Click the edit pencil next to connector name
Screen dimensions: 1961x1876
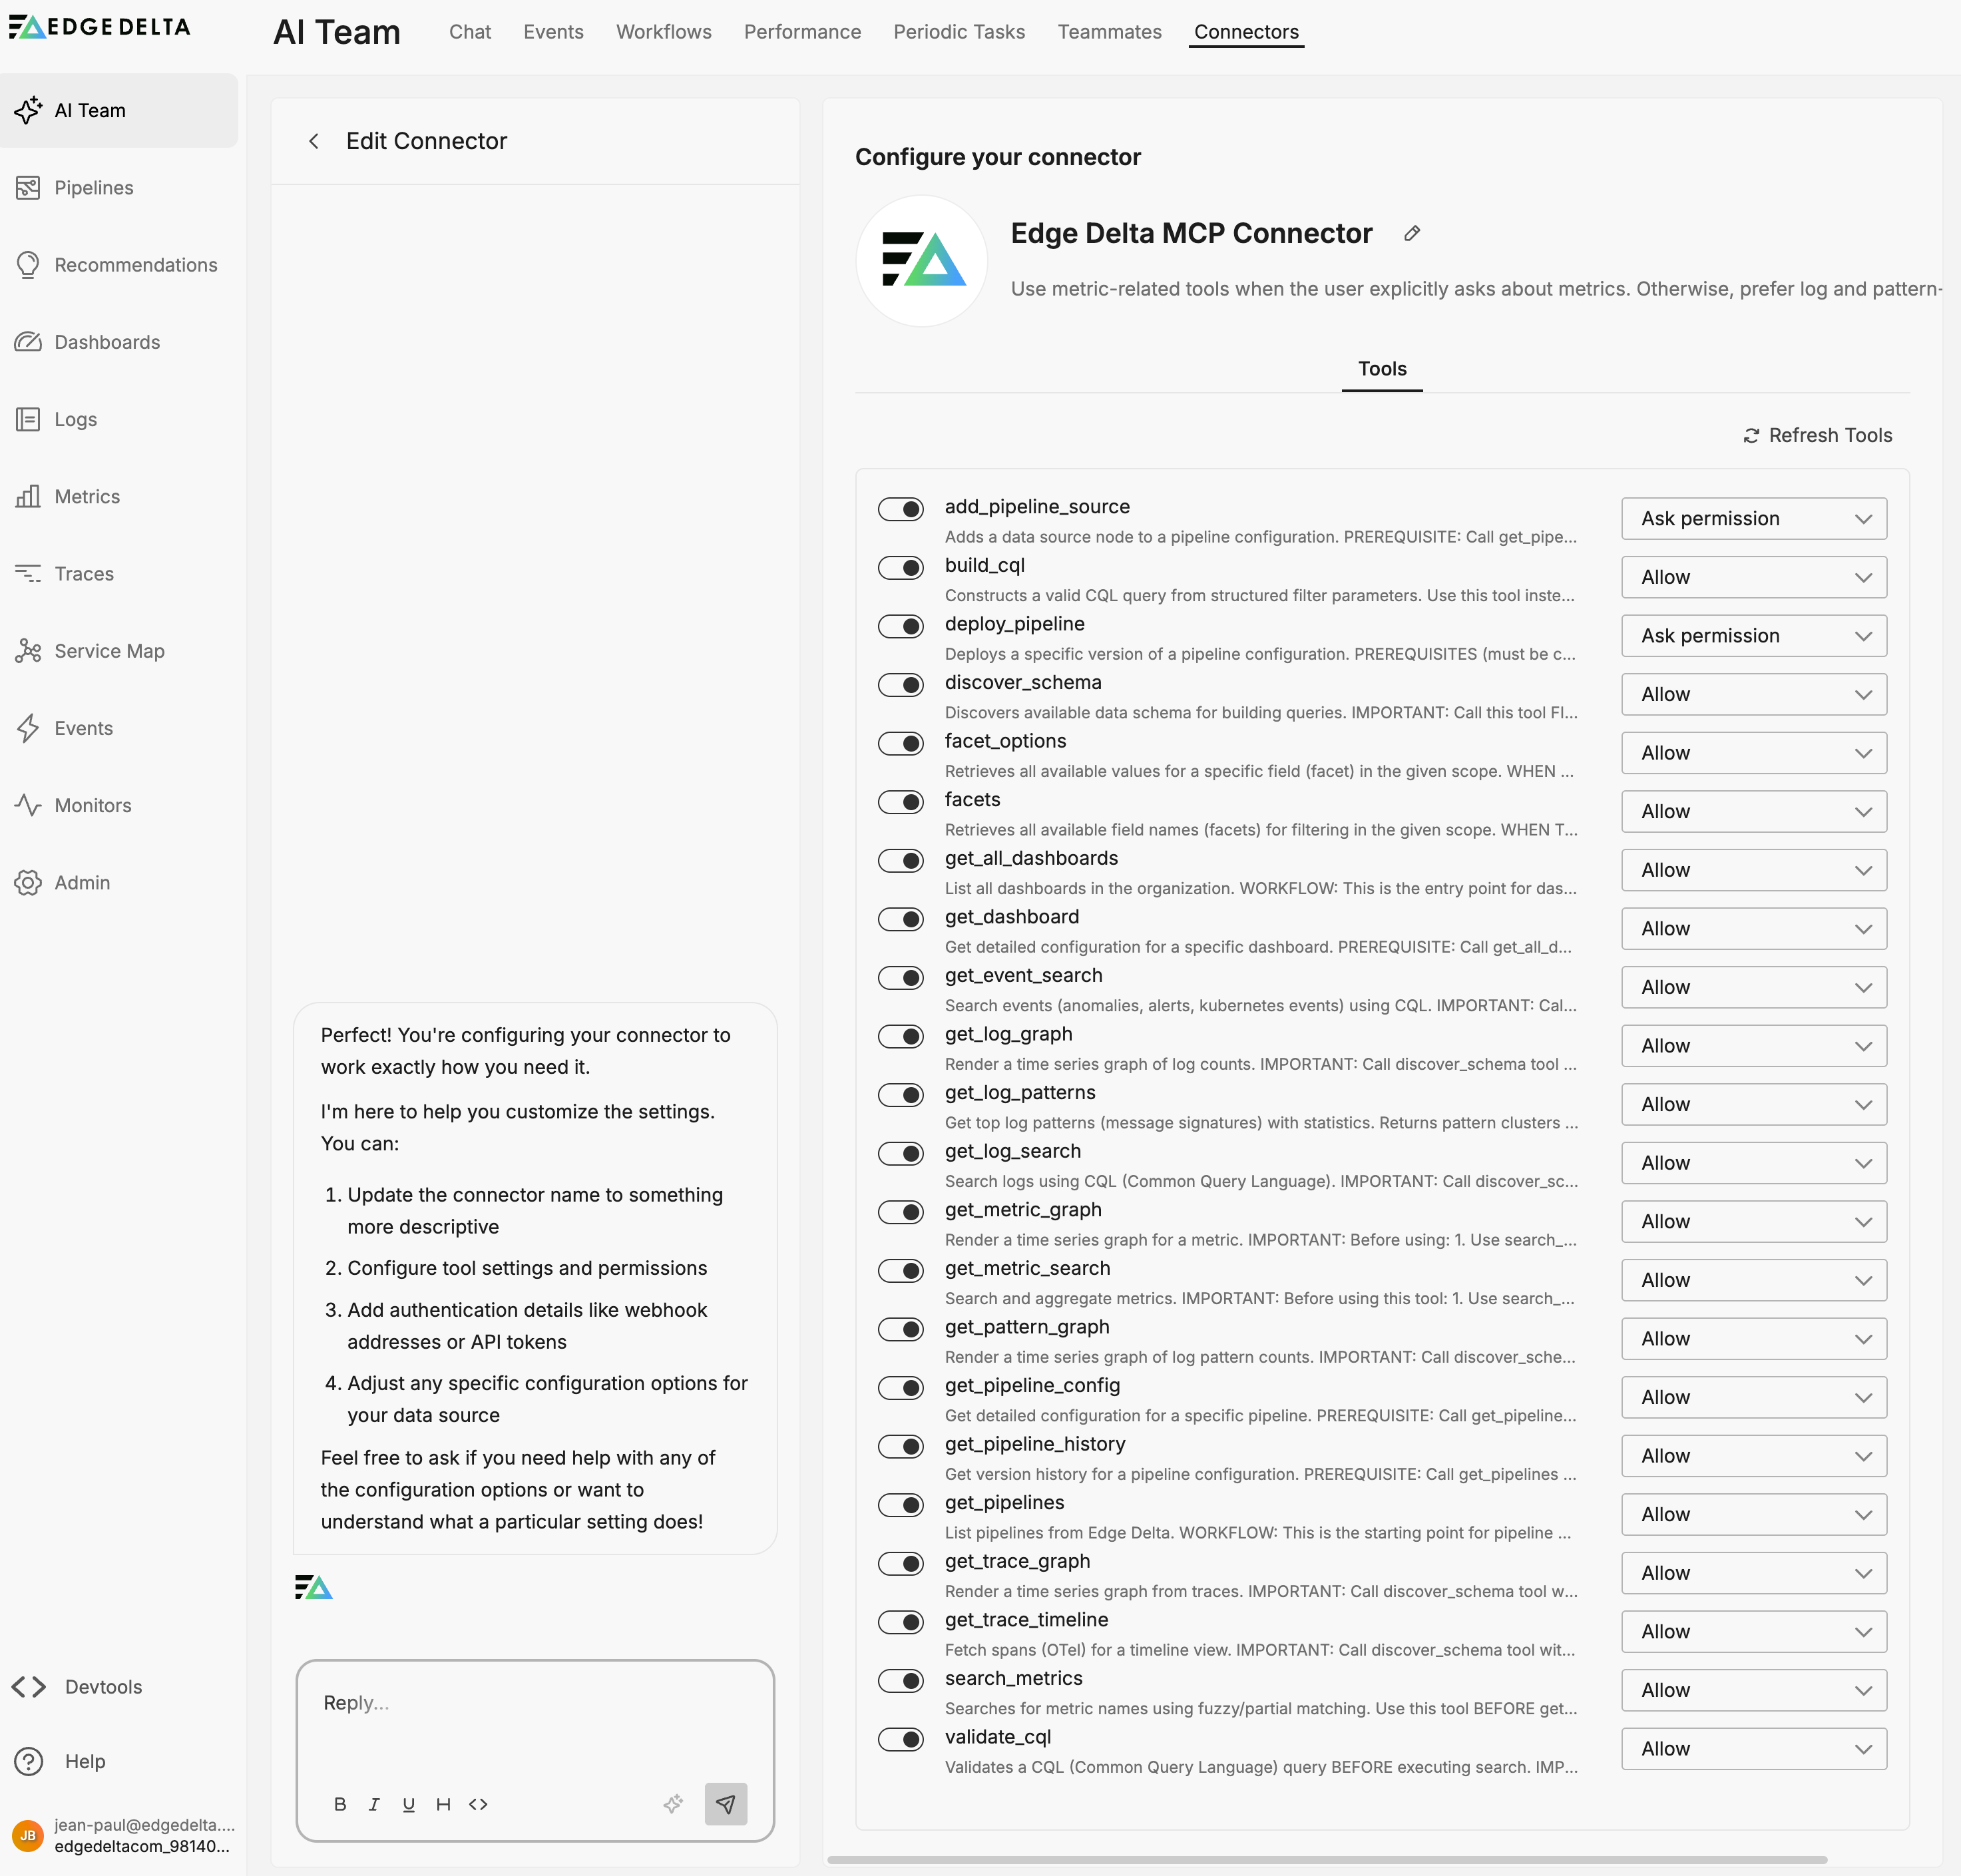(1412, 233)
